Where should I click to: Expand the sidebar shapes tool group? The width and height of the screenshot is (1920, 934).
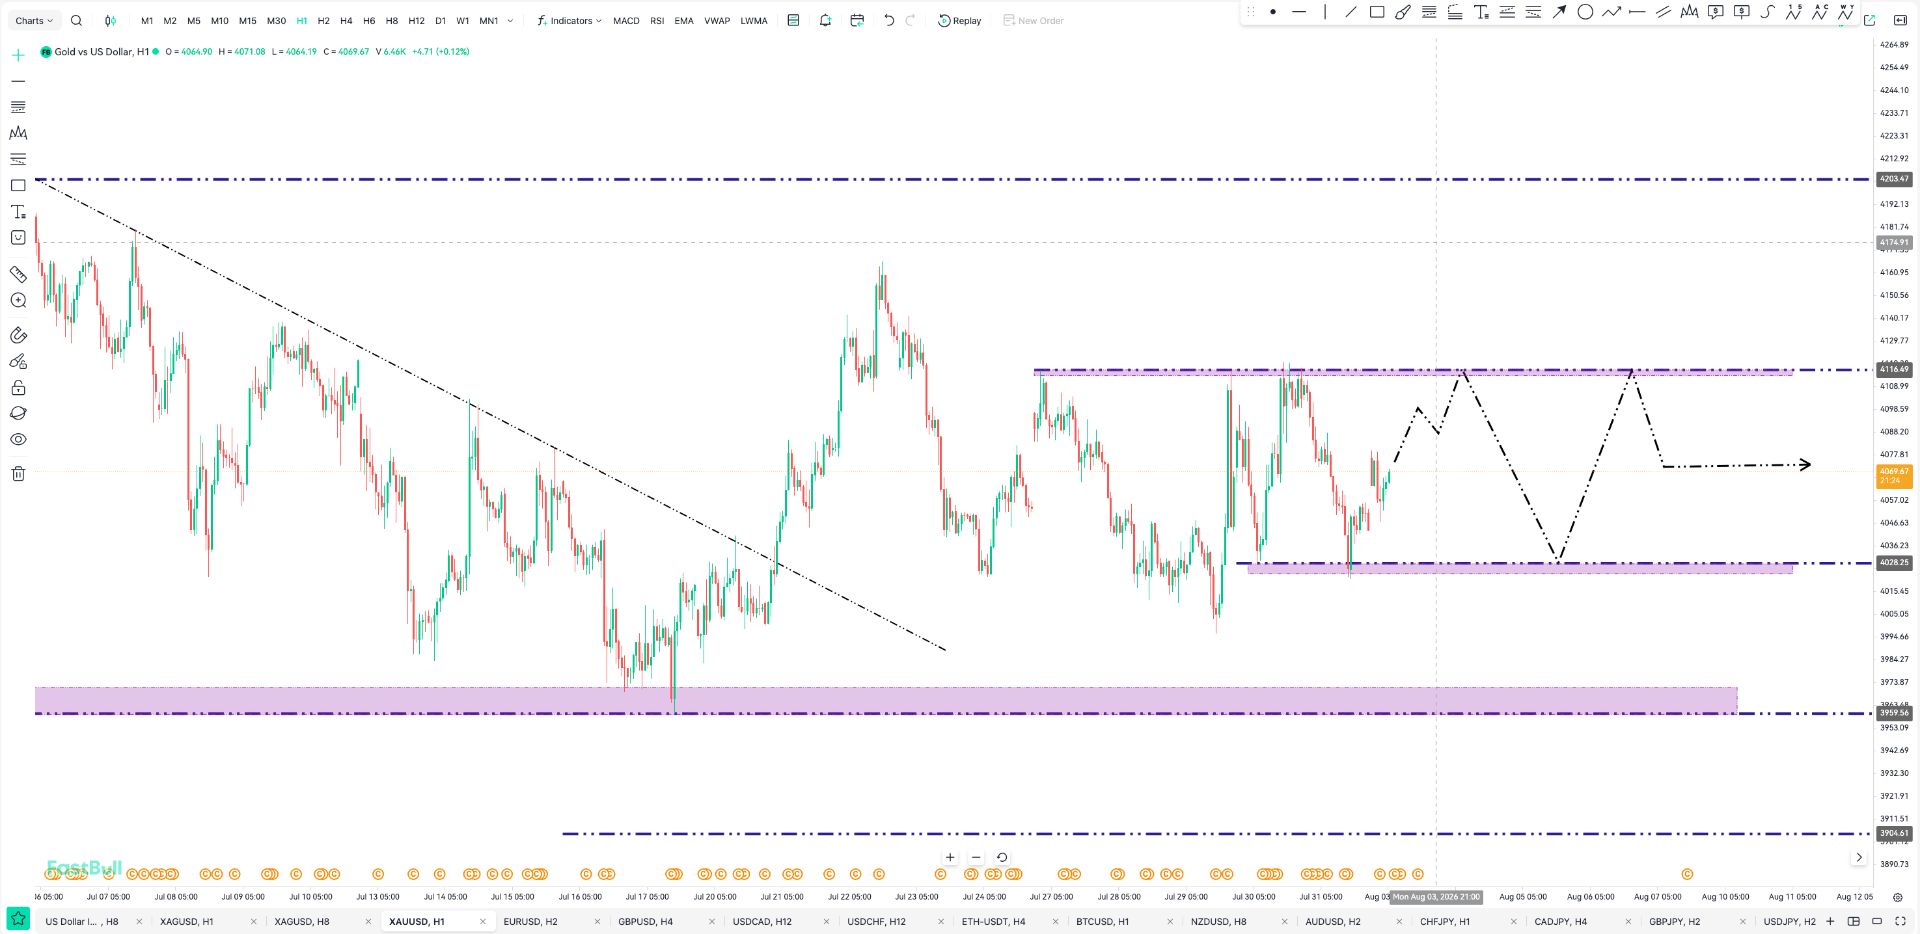tap(18, 185)
